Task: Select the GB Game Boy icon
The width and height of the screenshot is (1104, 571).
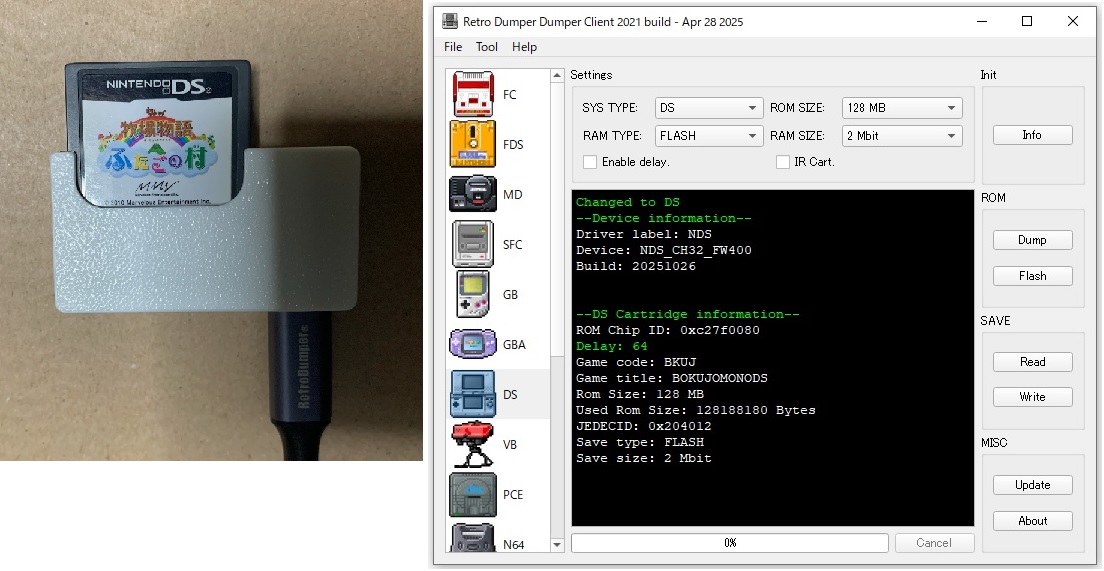Action: (472, 294)
